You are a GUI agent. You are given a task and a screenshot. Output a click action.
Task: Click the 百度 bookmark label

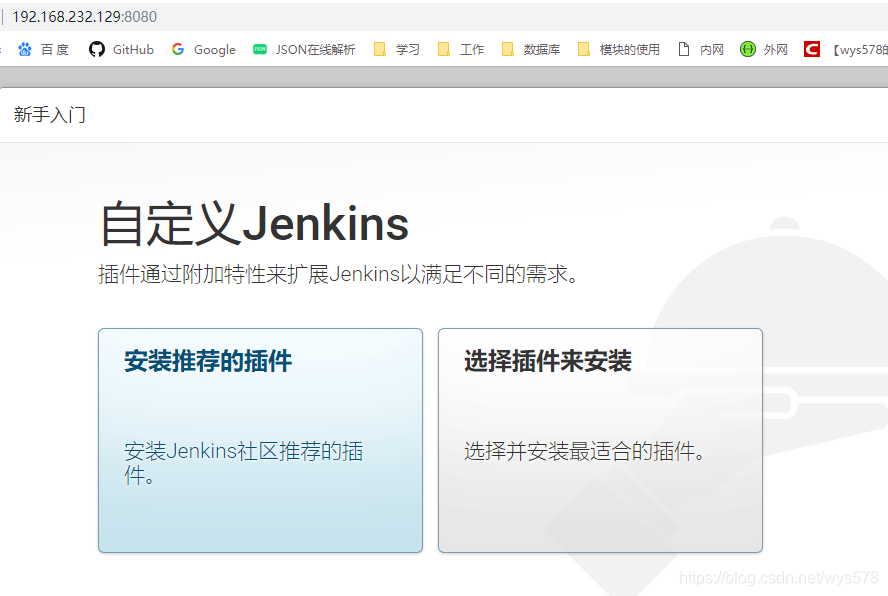click(x=55, y=50)
